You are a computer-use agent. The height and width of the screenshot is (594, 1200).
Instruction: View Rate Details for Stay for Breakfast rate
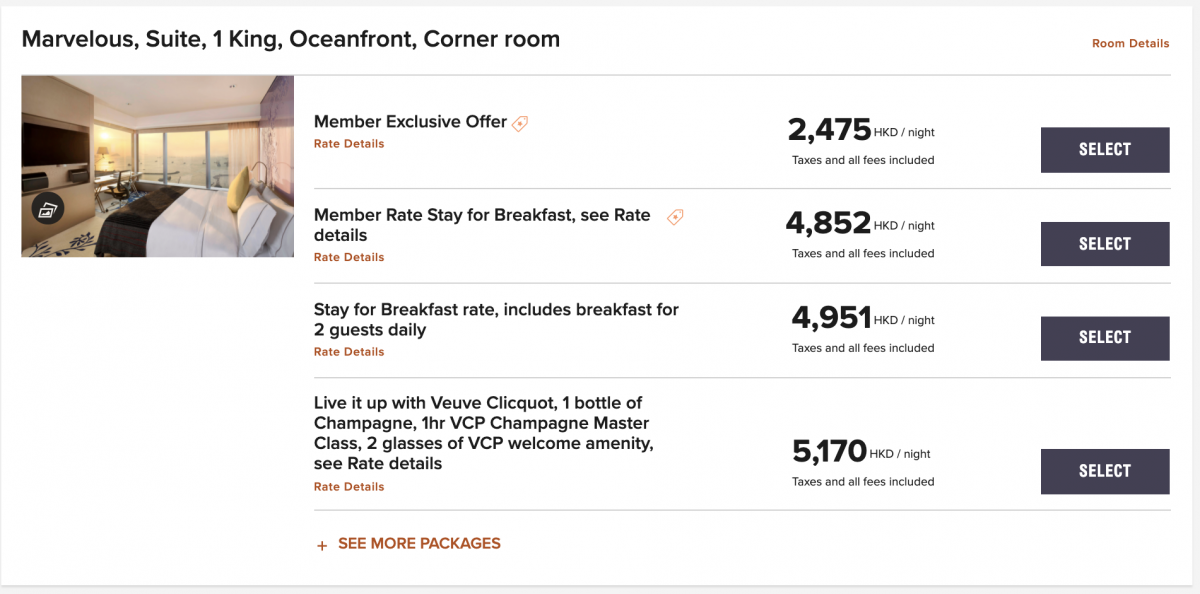tap(349, 352)
